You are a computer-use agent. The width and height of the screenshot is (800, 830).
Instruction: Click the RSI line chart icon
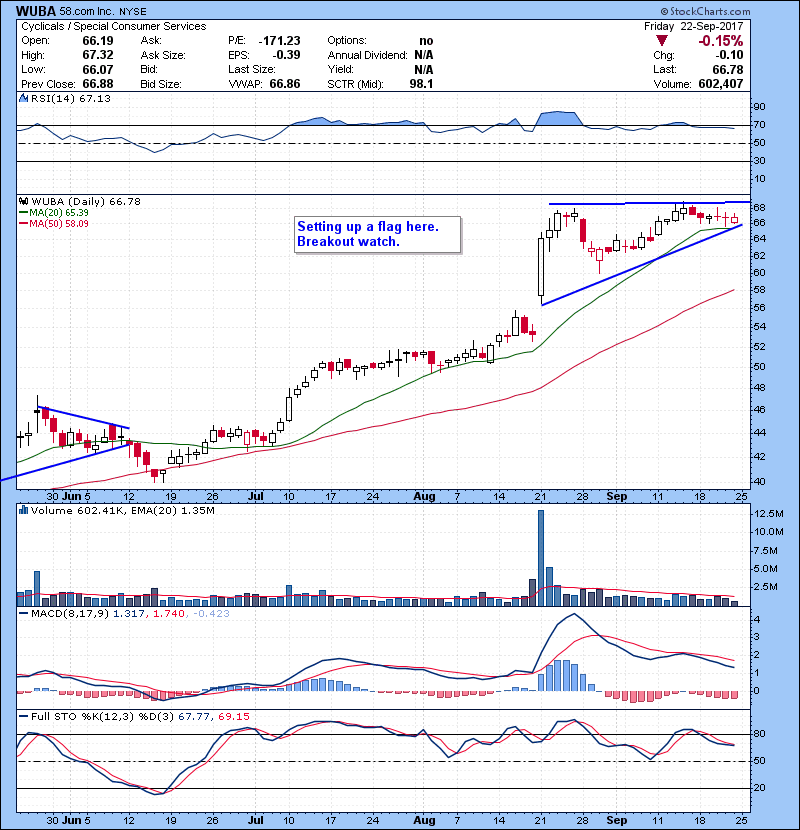click(24, 98)
